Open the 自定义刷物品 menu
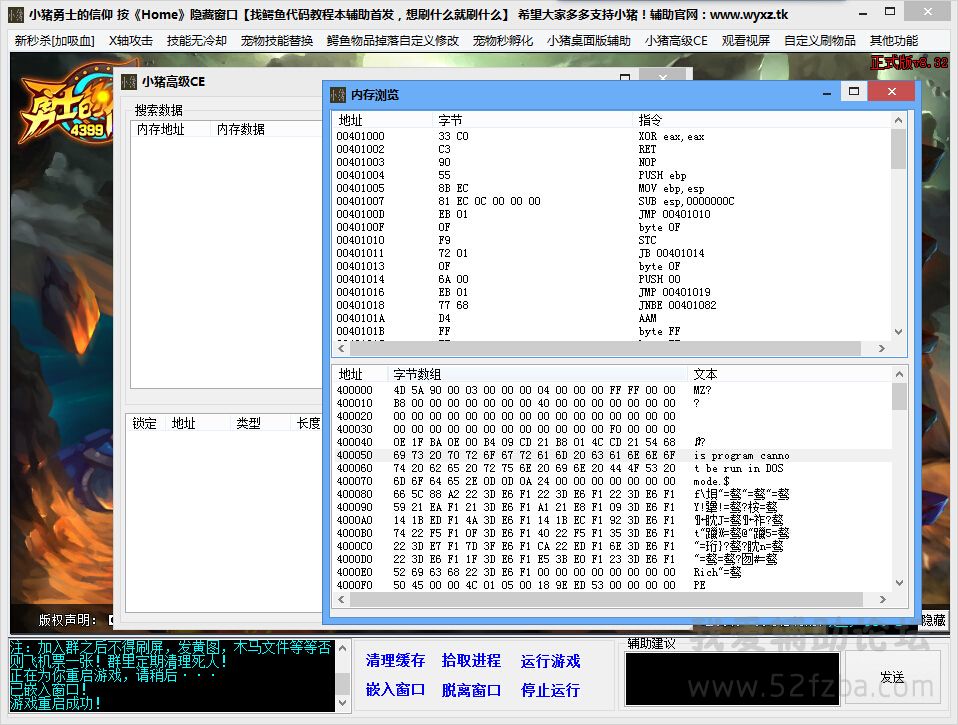Screen dimensions: 958x725 (x=819, y=41)
